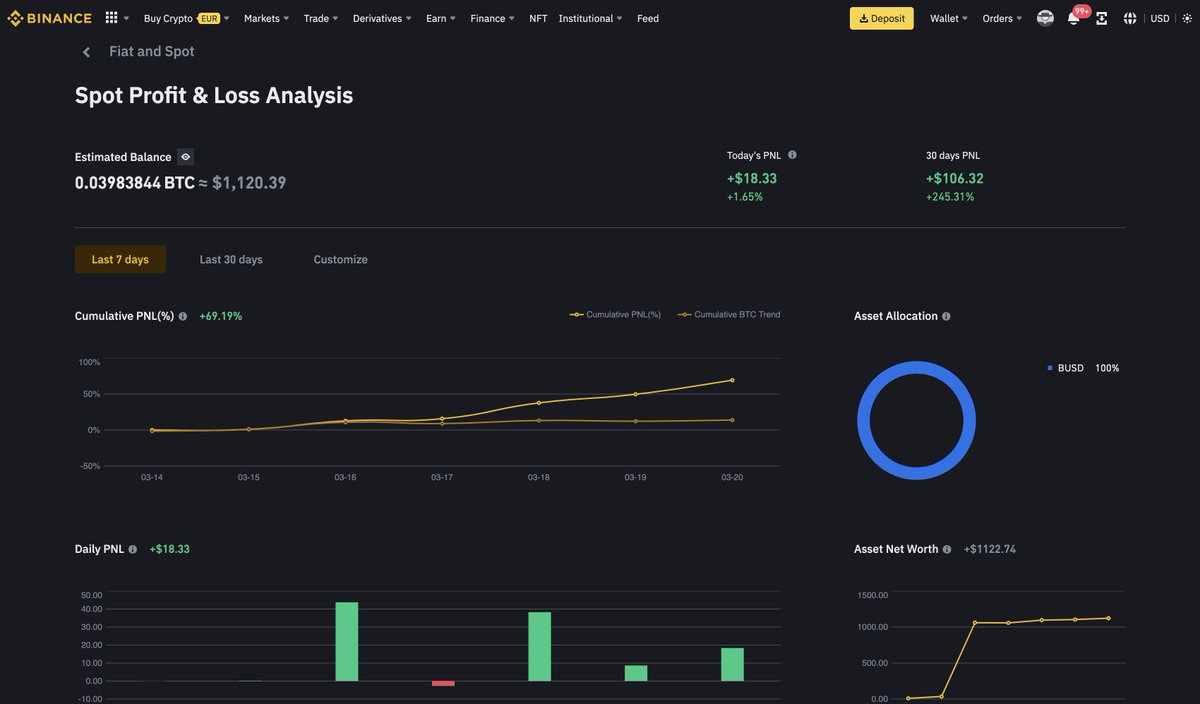Toggle light/dark theme sun icon
This screenshot has width=1200, height=704.
[x=1187, y=18]
